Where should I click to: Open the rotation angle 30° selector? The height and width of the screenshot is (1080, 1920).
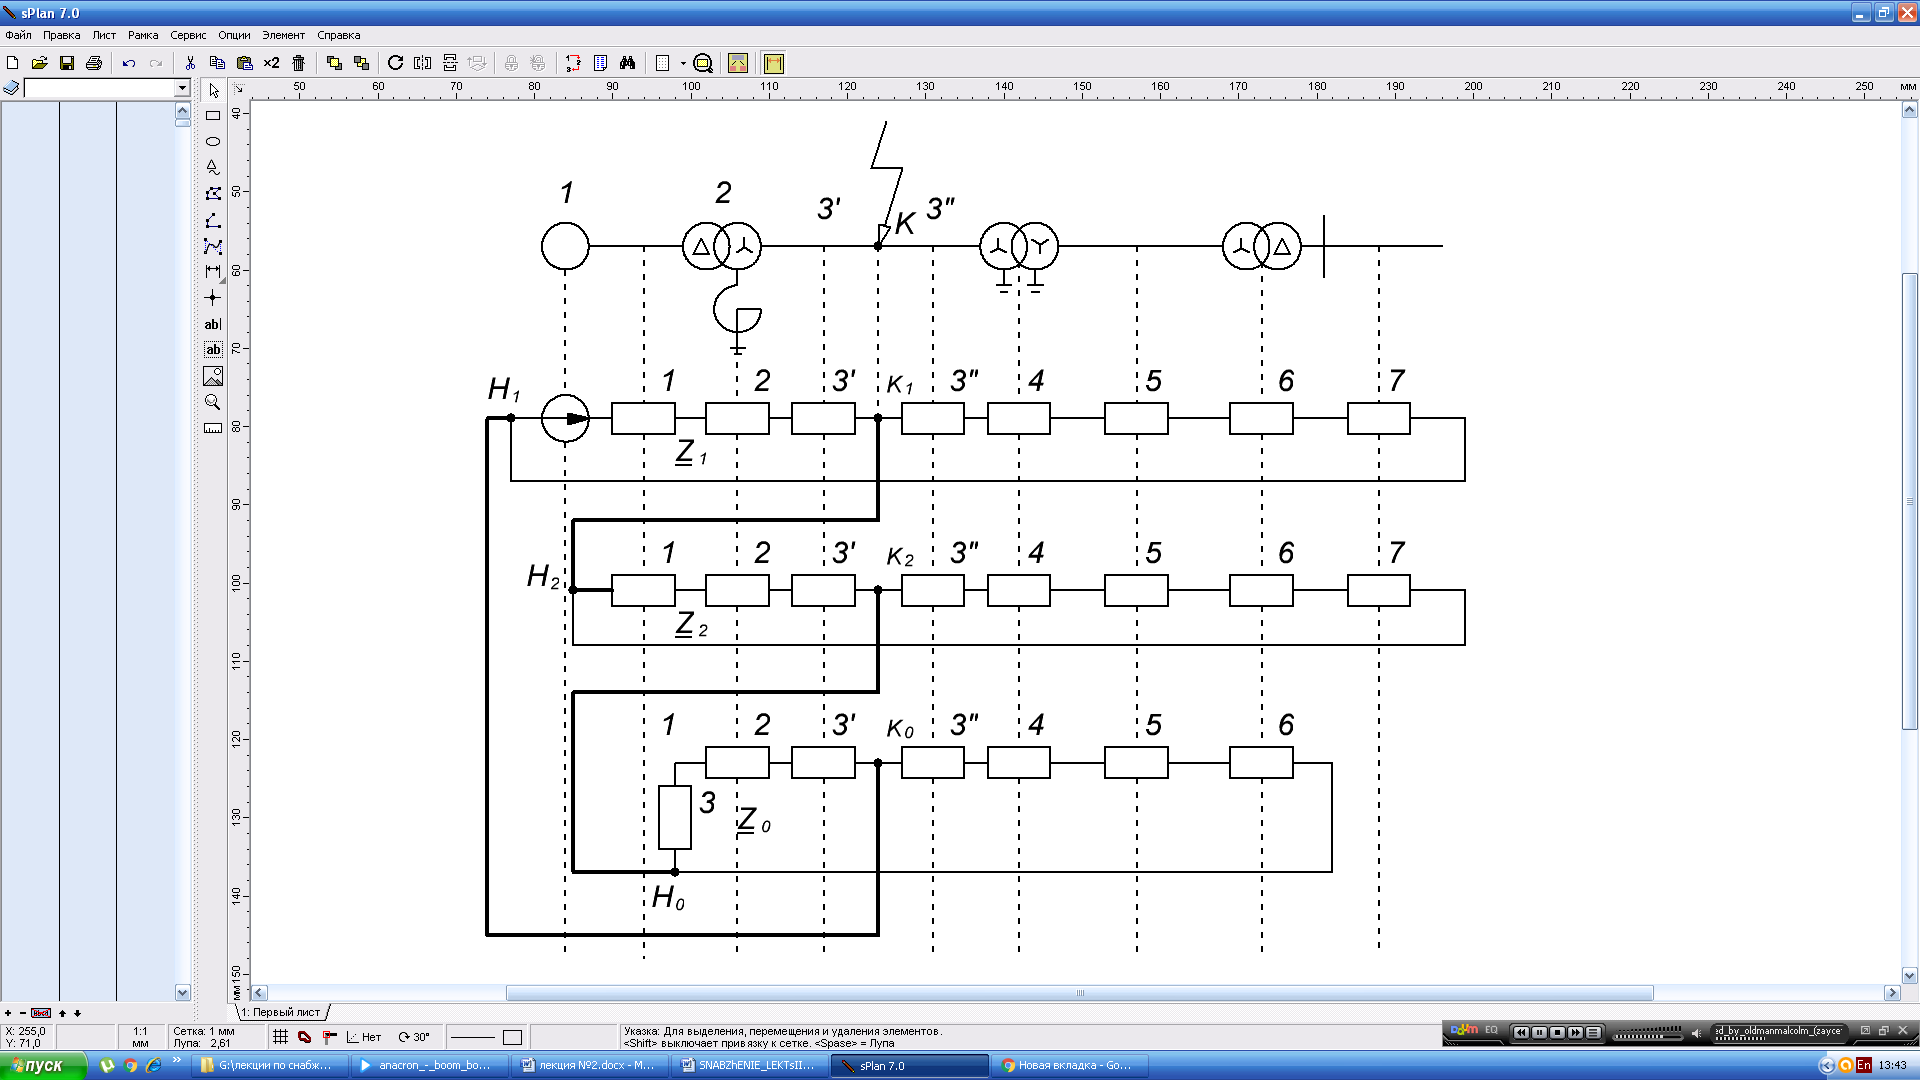point(414,1037)
